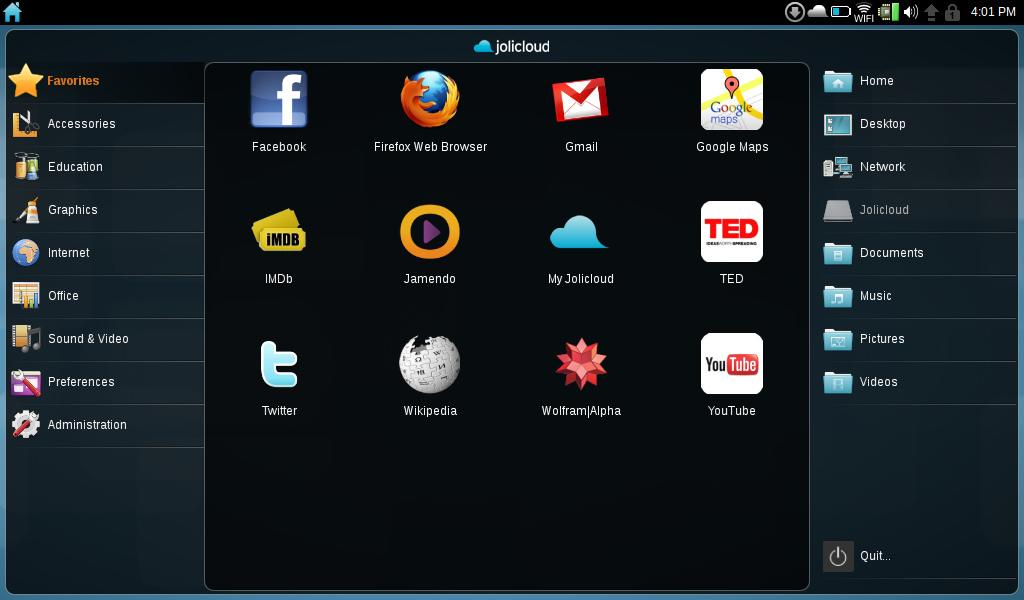1024x600 pixels.
Task: Open the Gmail app icon
Action: point(581,99)
